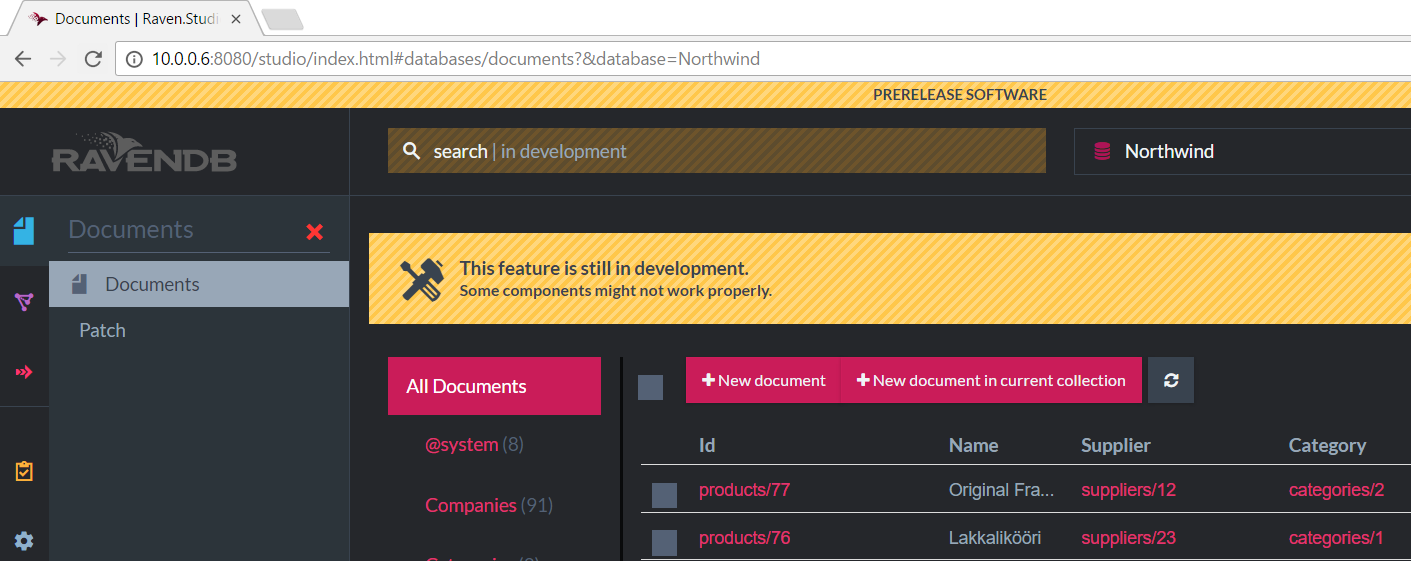Image resolution: width=1411 pixels, height=561 pixels.
Task: Select Documents item in side menu
Action: point(199,284)
